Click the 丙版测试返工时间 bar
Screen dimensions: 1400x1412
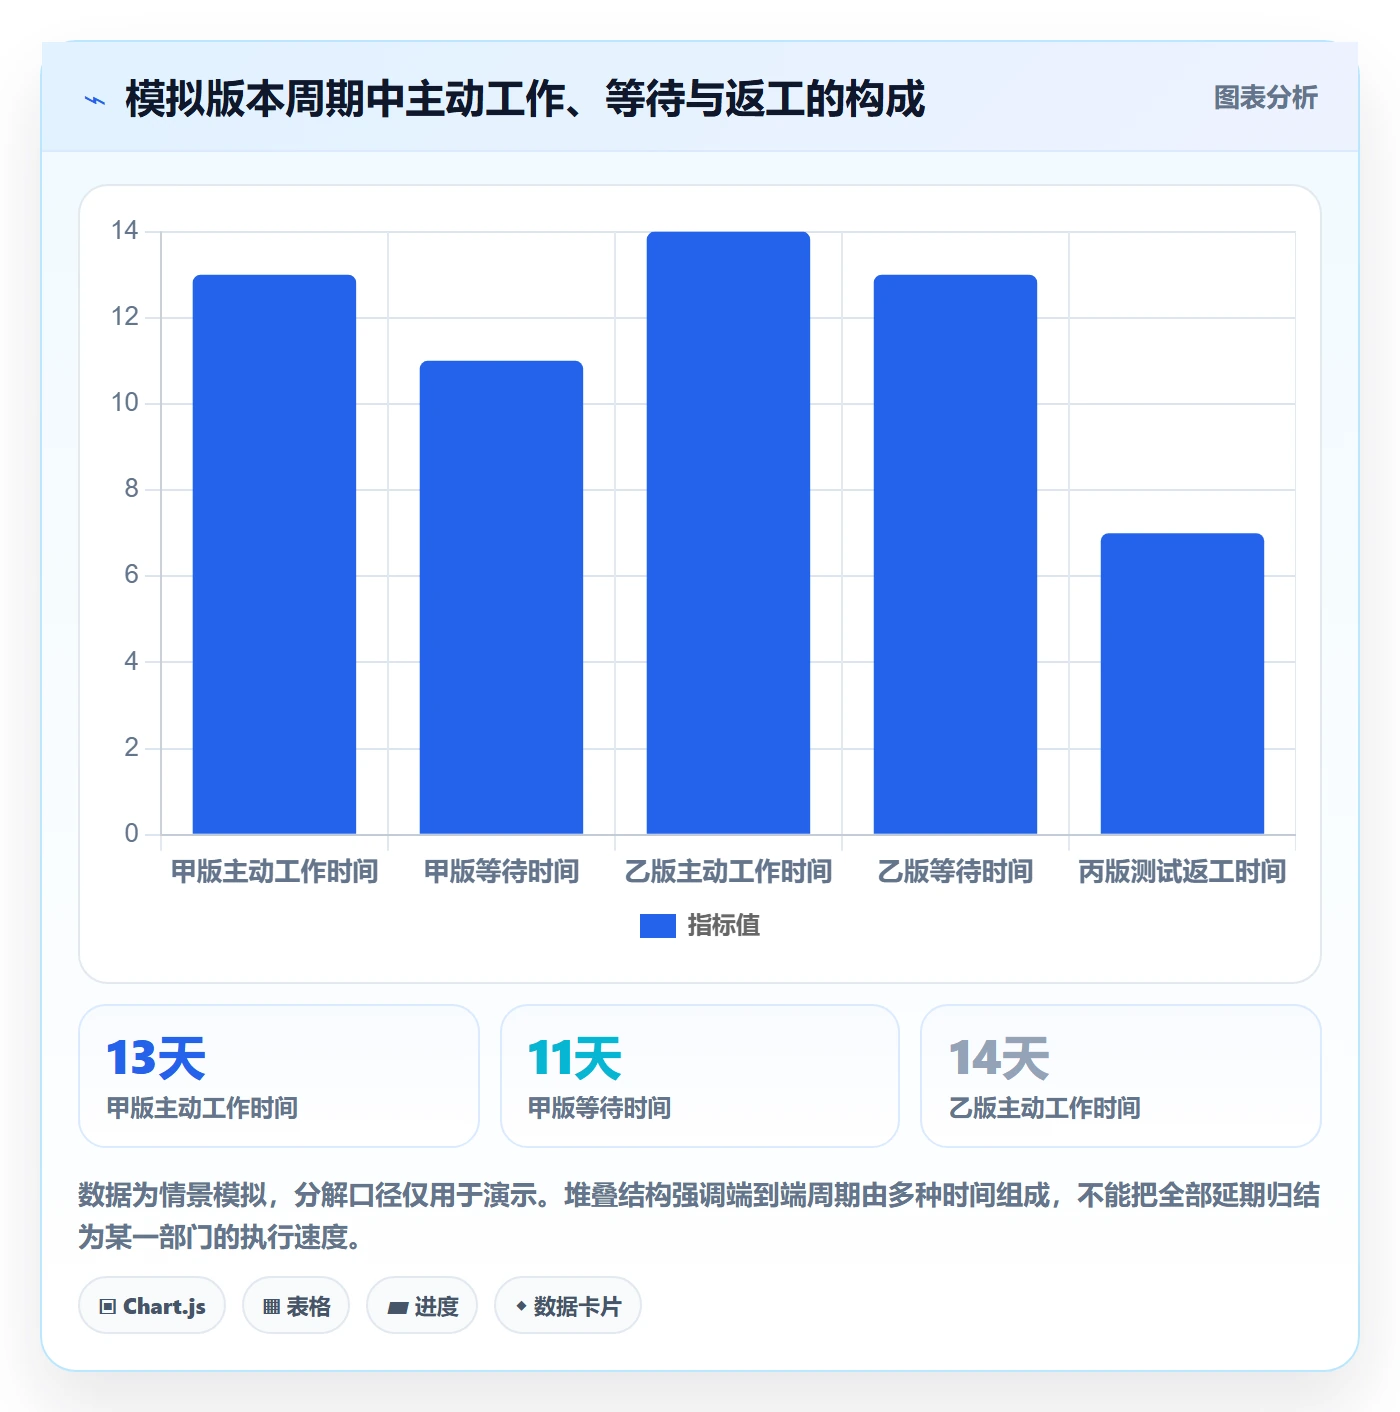point(1182,683)
